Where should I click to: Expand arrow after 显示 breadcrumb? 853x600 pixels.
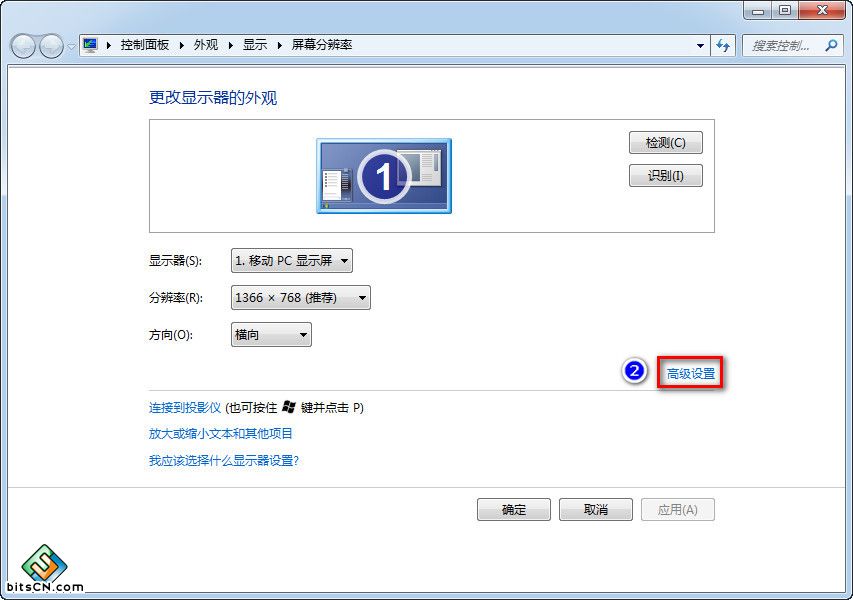(x=280, y=45)
